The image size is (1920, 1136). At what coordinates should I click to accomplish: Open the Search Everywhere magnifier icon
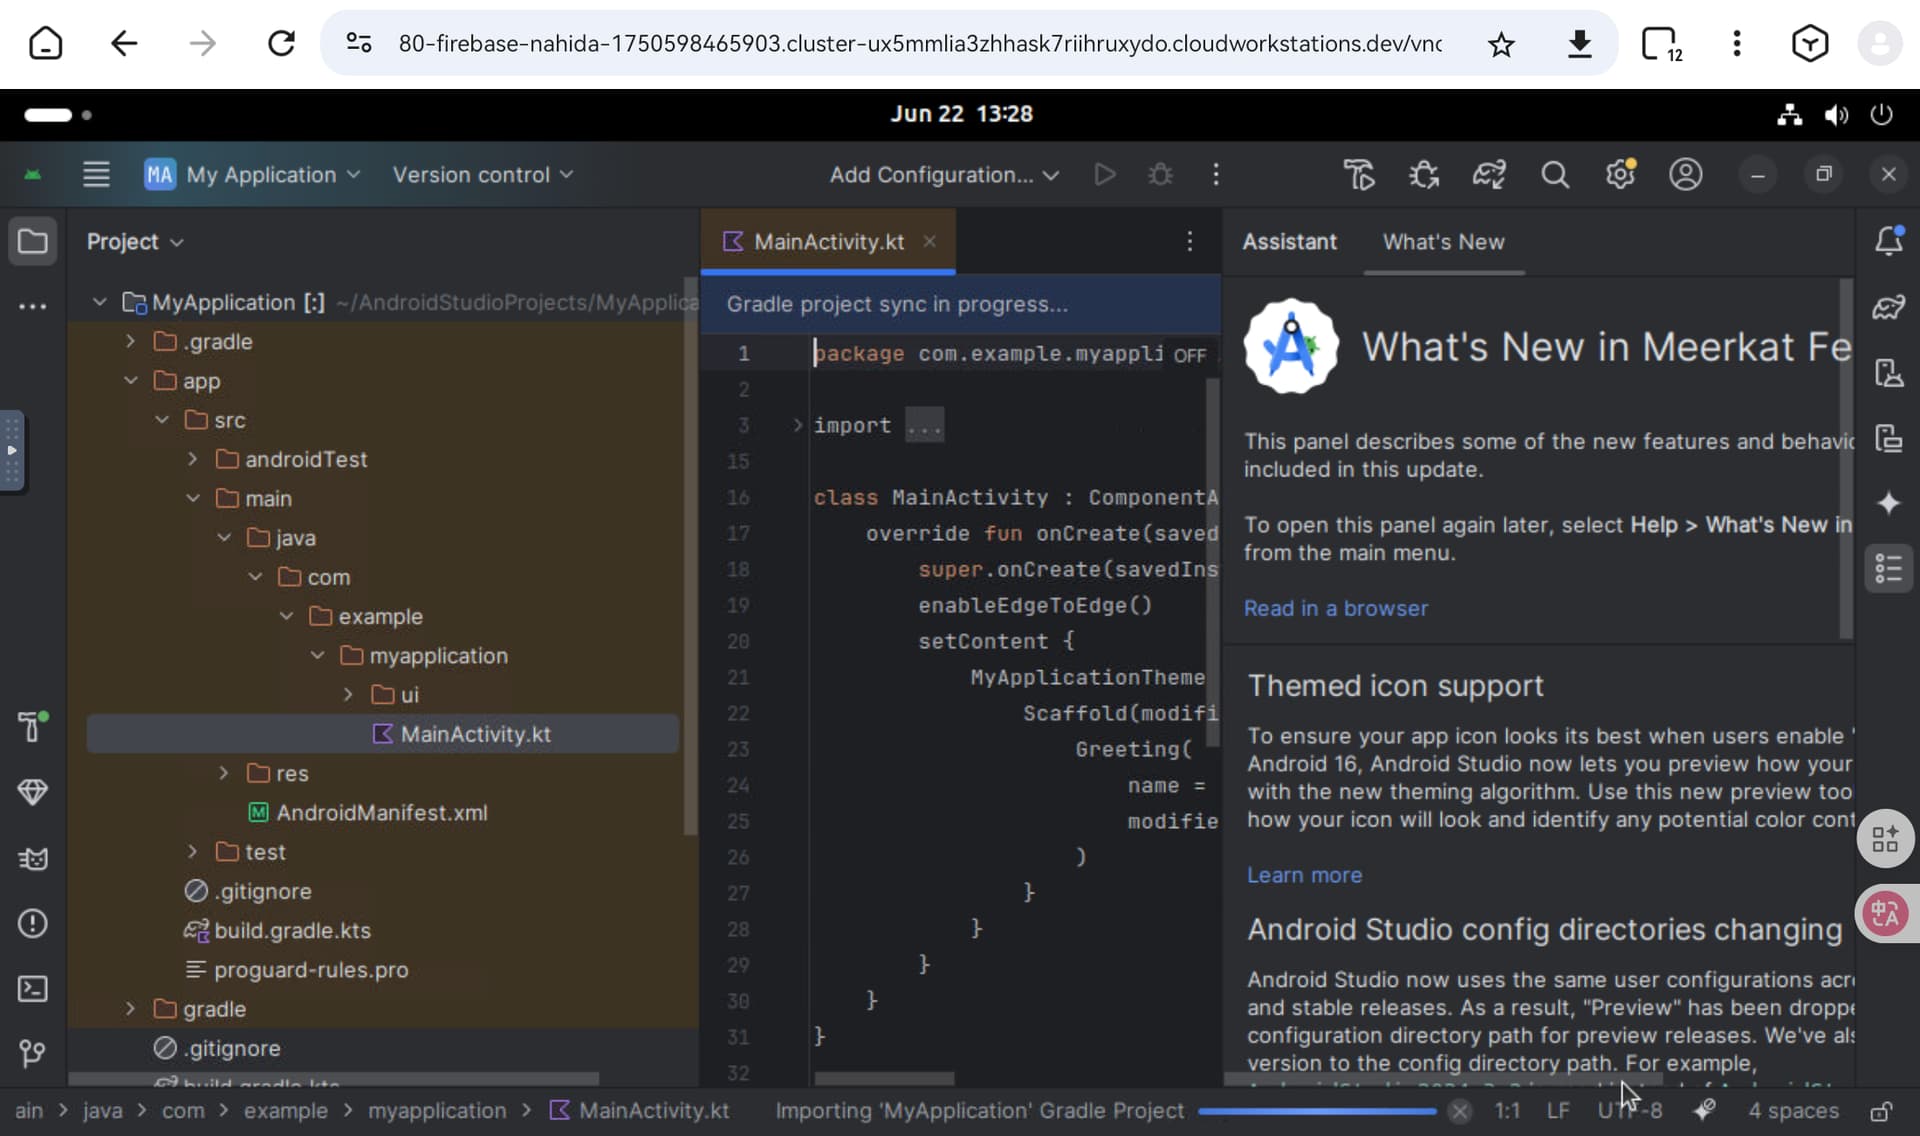point(1554,175)
